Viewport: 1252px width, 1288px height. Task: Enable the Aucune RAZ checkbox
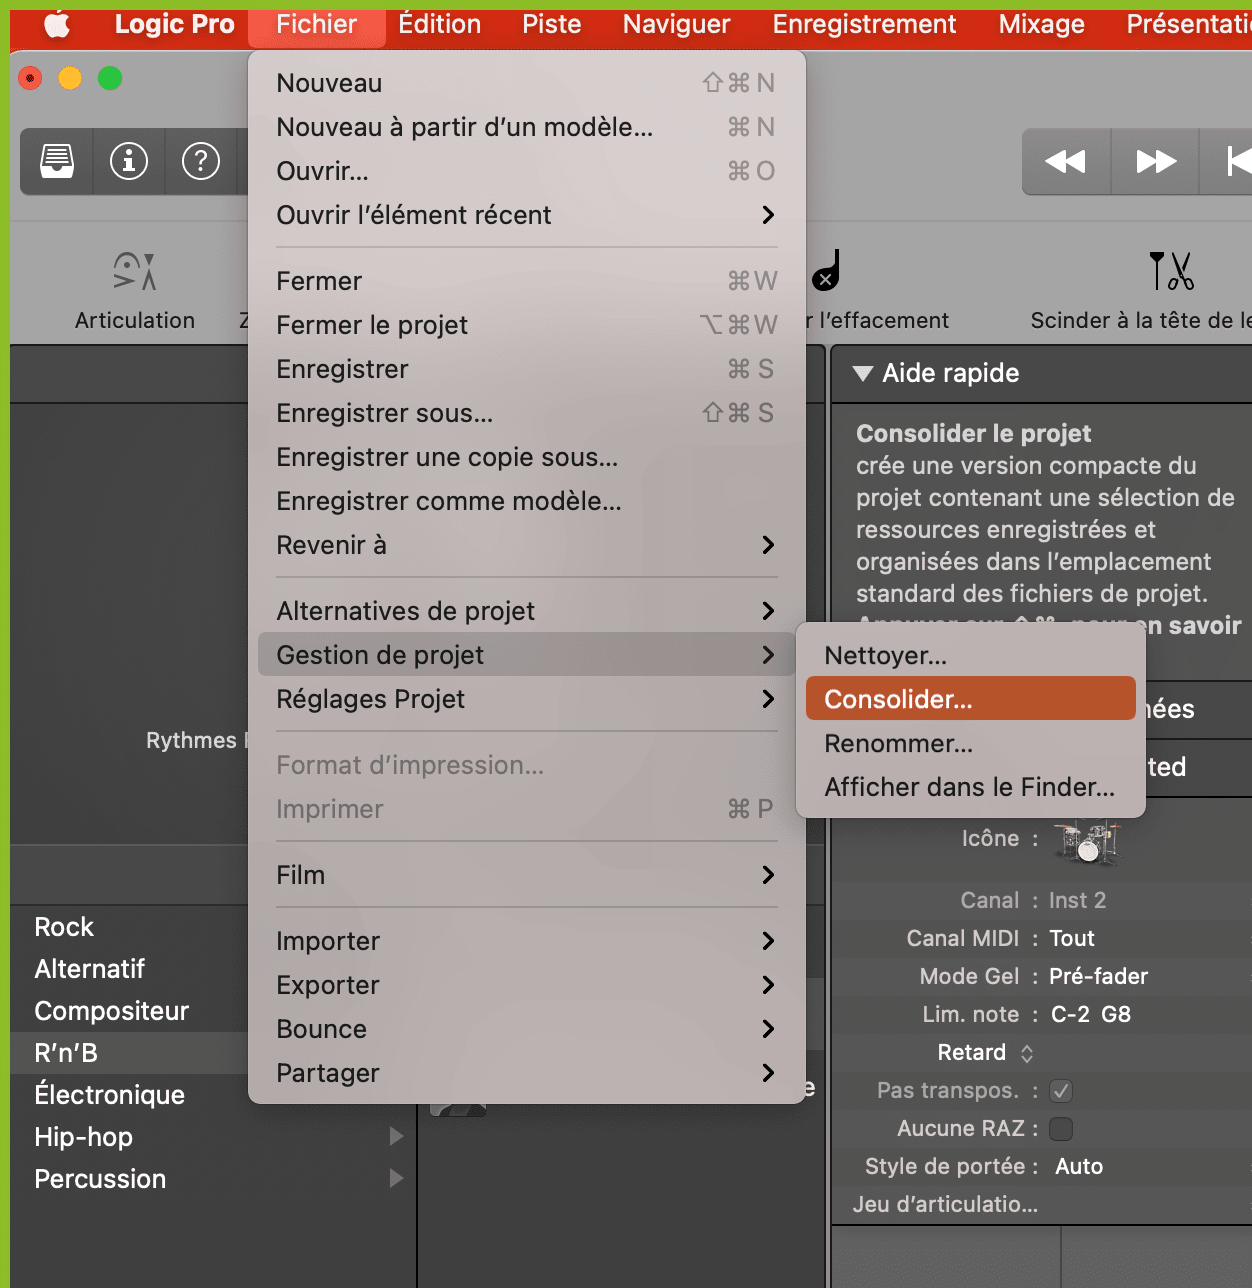pyautogui.click(x=1061, y=1129)
